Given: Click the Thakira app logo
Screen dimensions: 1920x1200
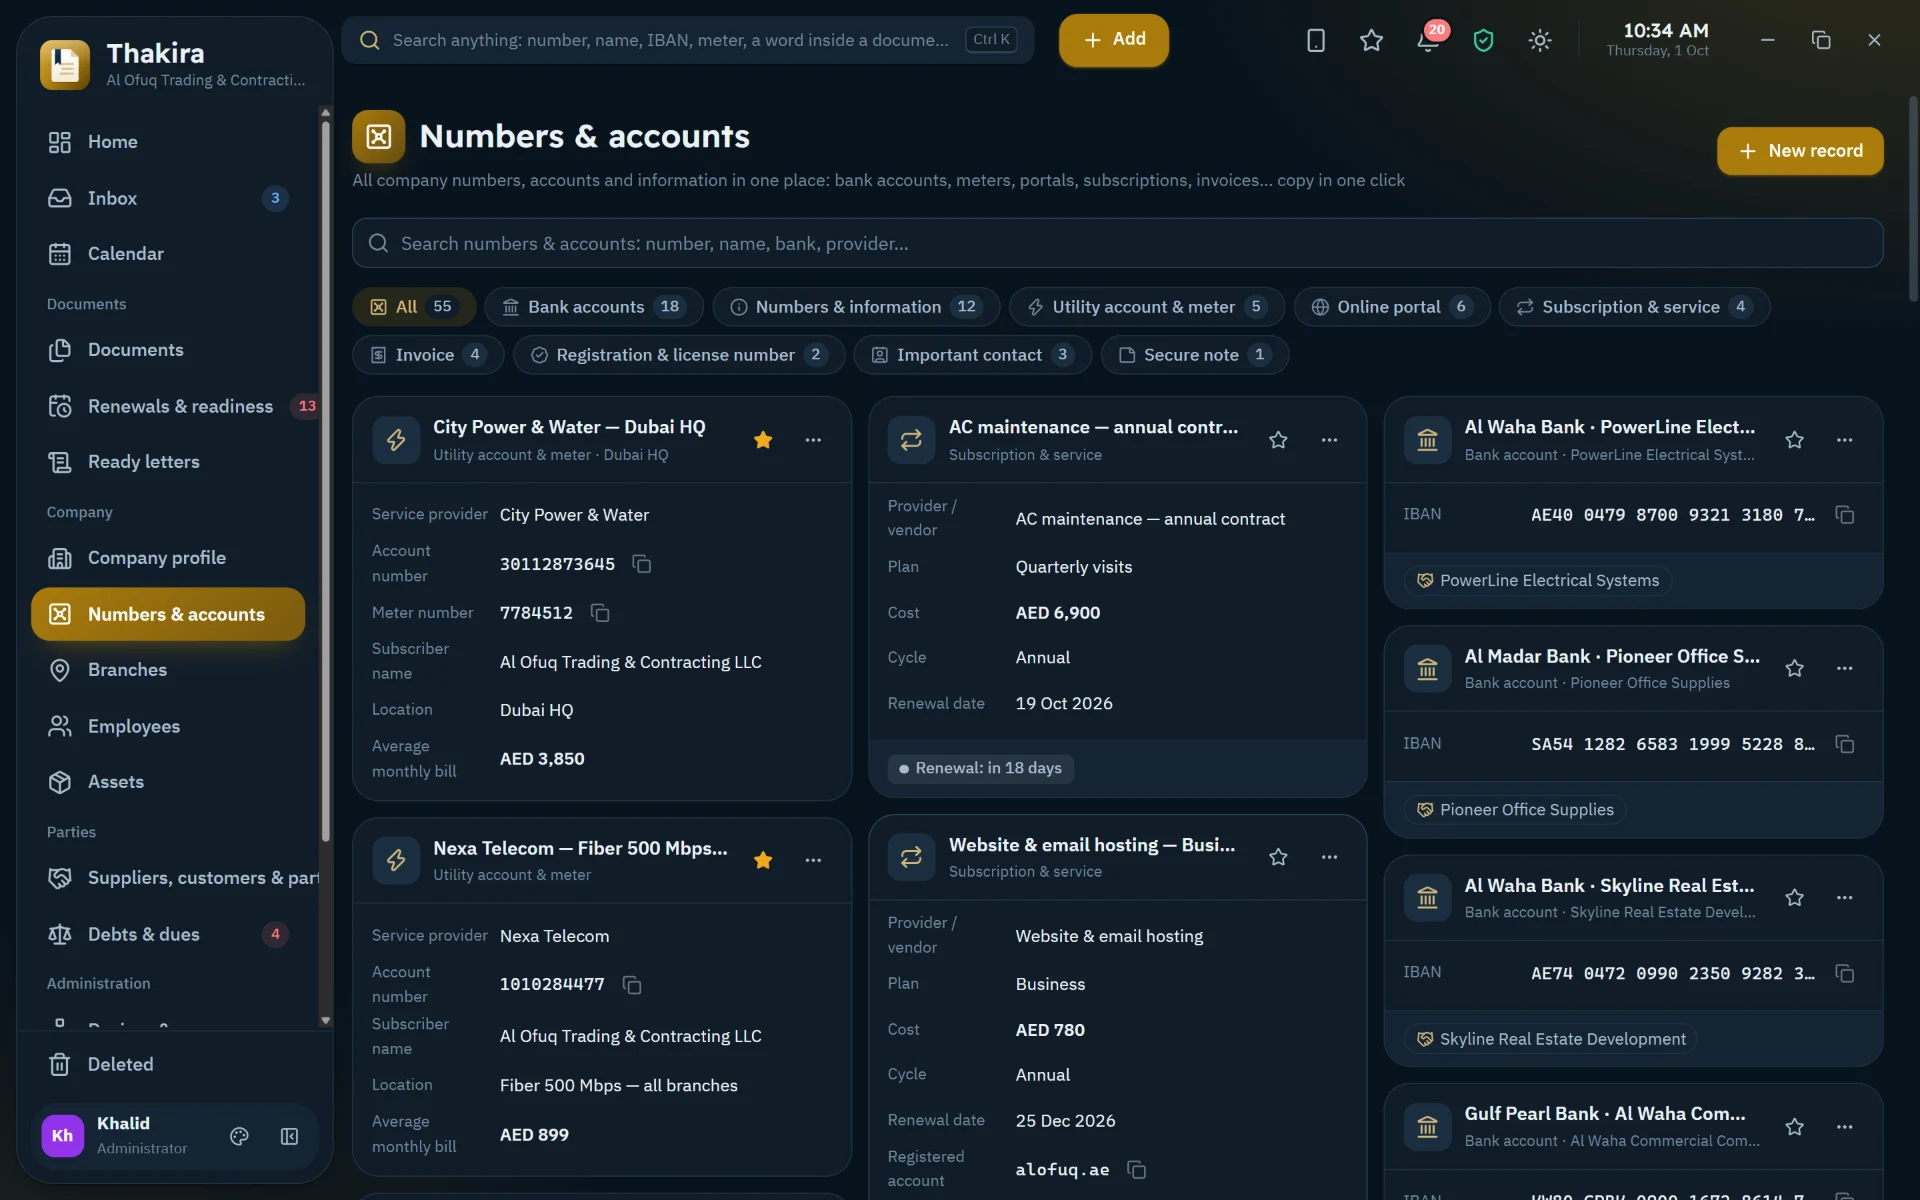Looking at the screenshot, I should 65,65.
